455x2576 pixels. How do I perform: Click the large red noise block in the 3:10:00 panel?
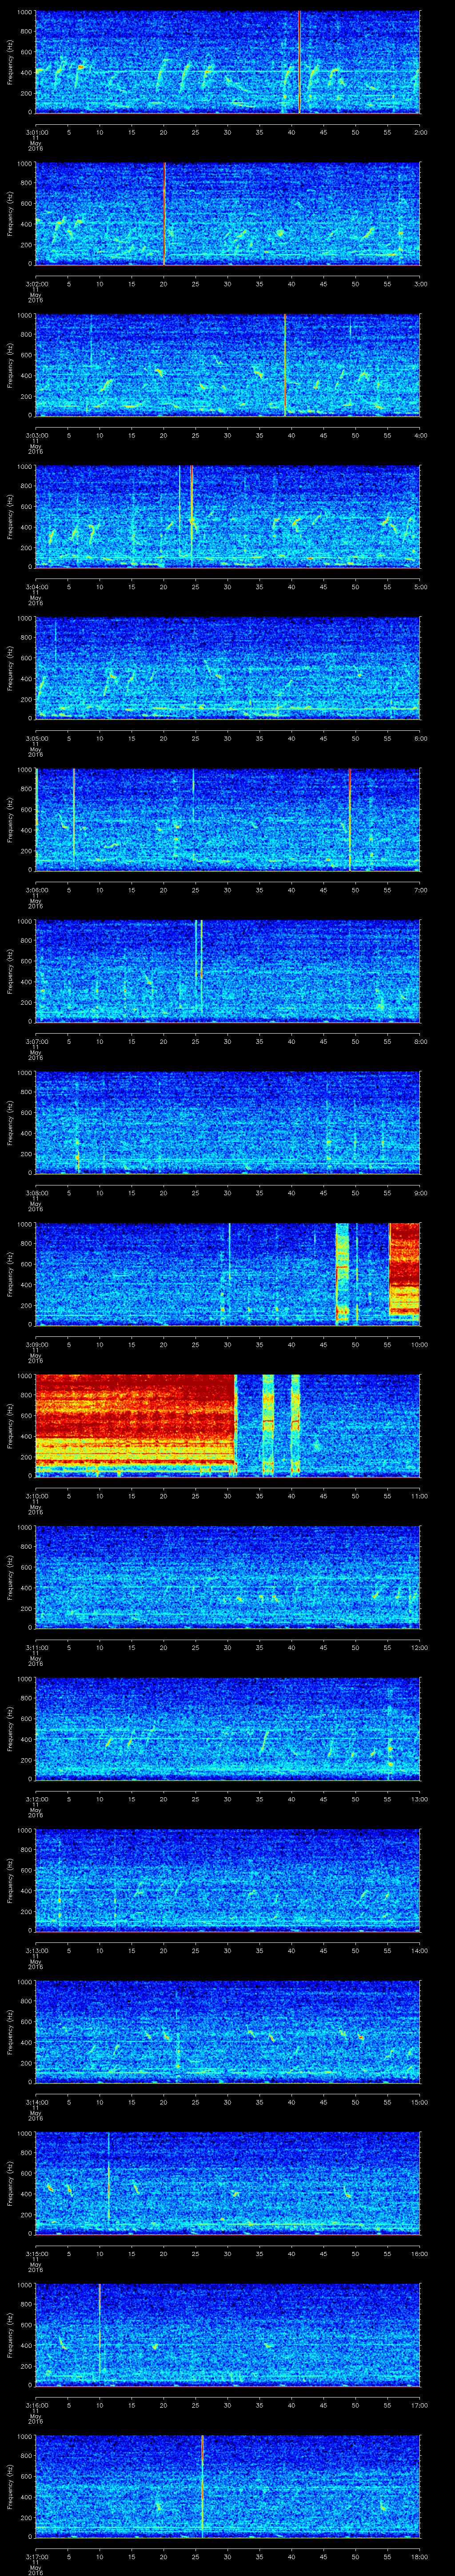click(135, 1420)
